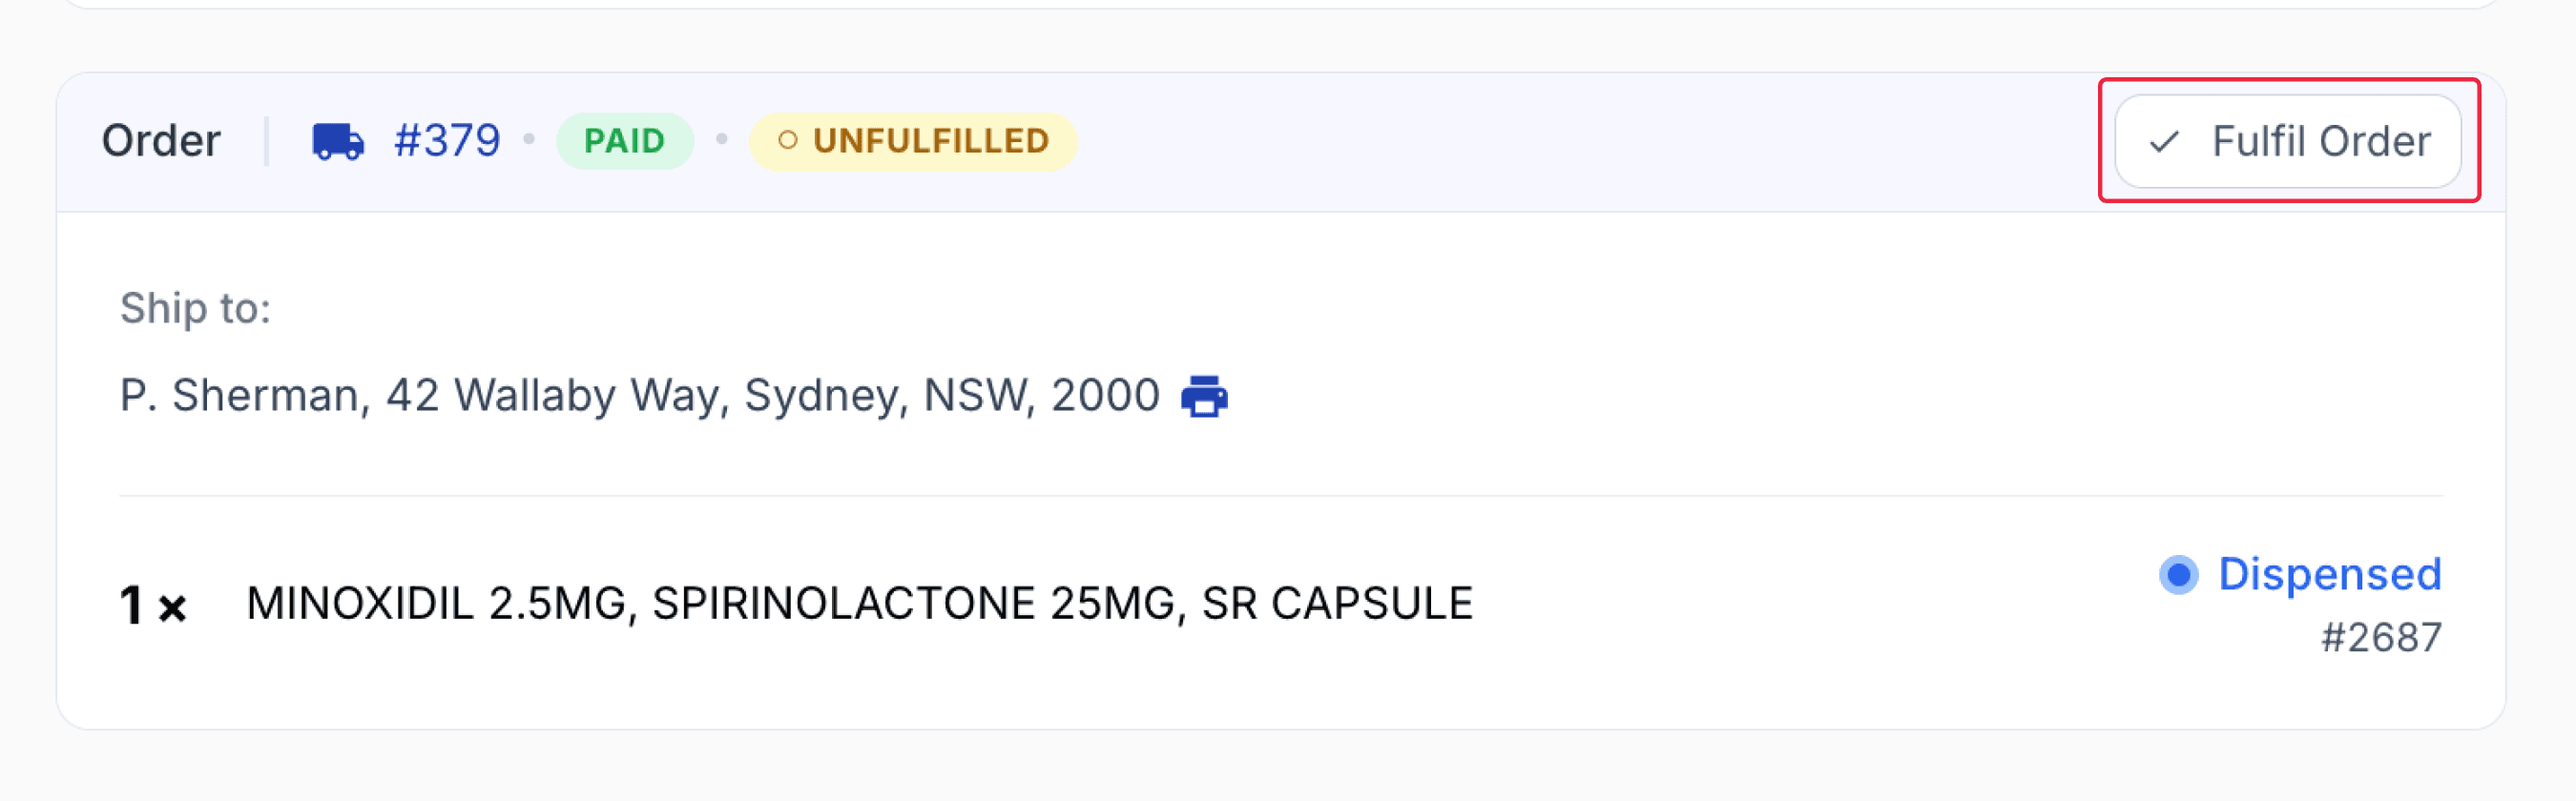The width and height of the screenshot is (2576, 801).
Task: Click the Fulfil Order button
Action: point(2288,141)
